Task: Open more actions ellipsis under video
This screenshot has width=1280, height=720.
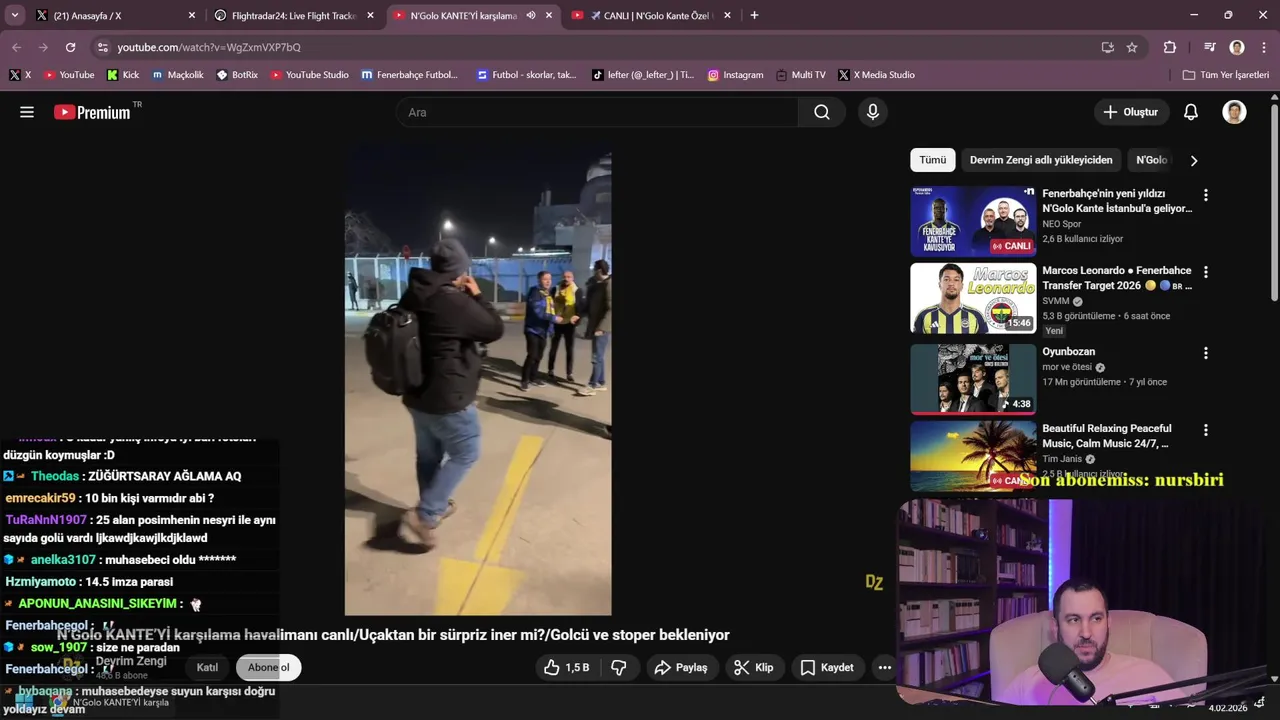Action: [x=884, y=667]
